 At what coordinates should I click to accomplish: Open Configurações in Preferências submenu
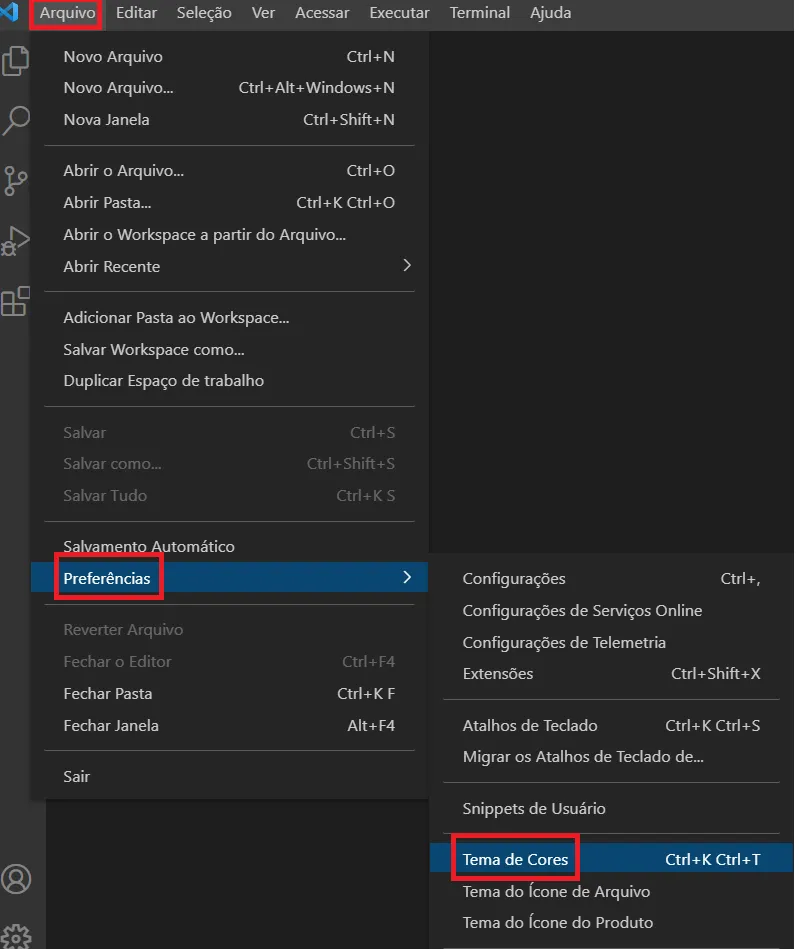tap(611, 579)
